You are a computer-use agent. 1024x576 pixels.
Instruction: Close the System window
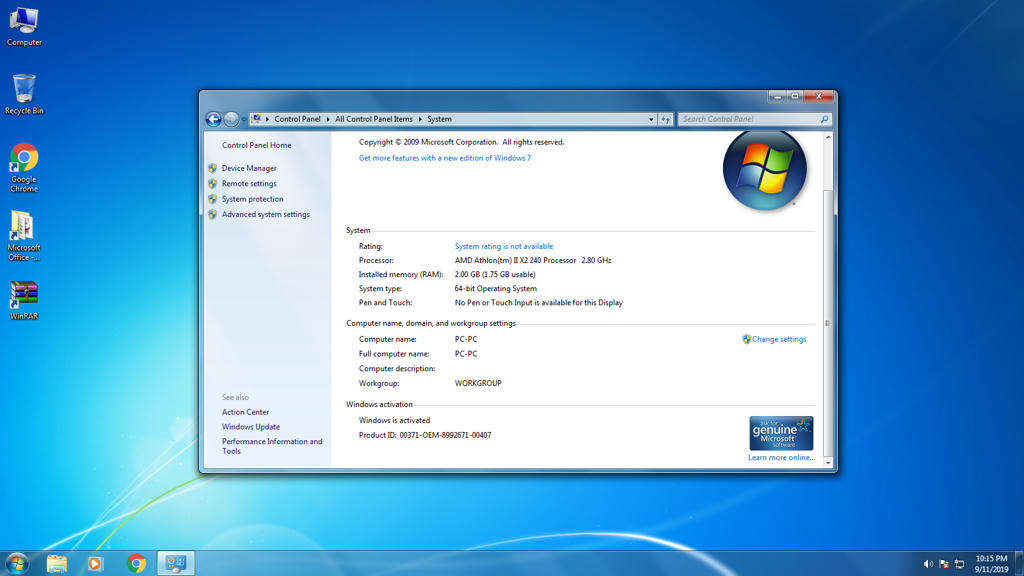click(x=819, y=96)
